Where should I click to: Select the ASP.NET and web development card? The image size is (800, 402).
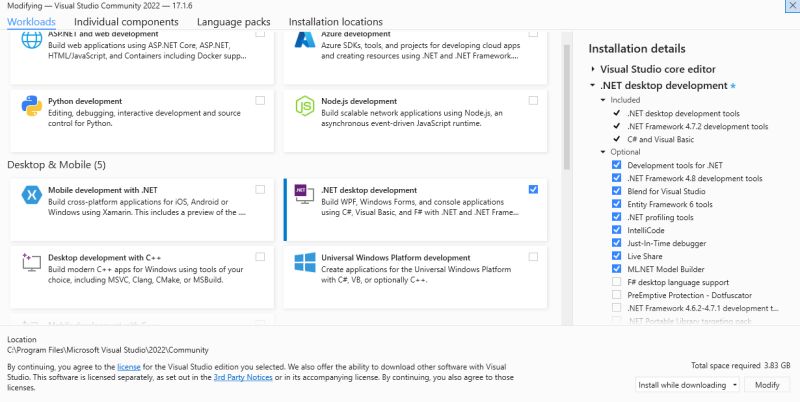pos(142,57)
